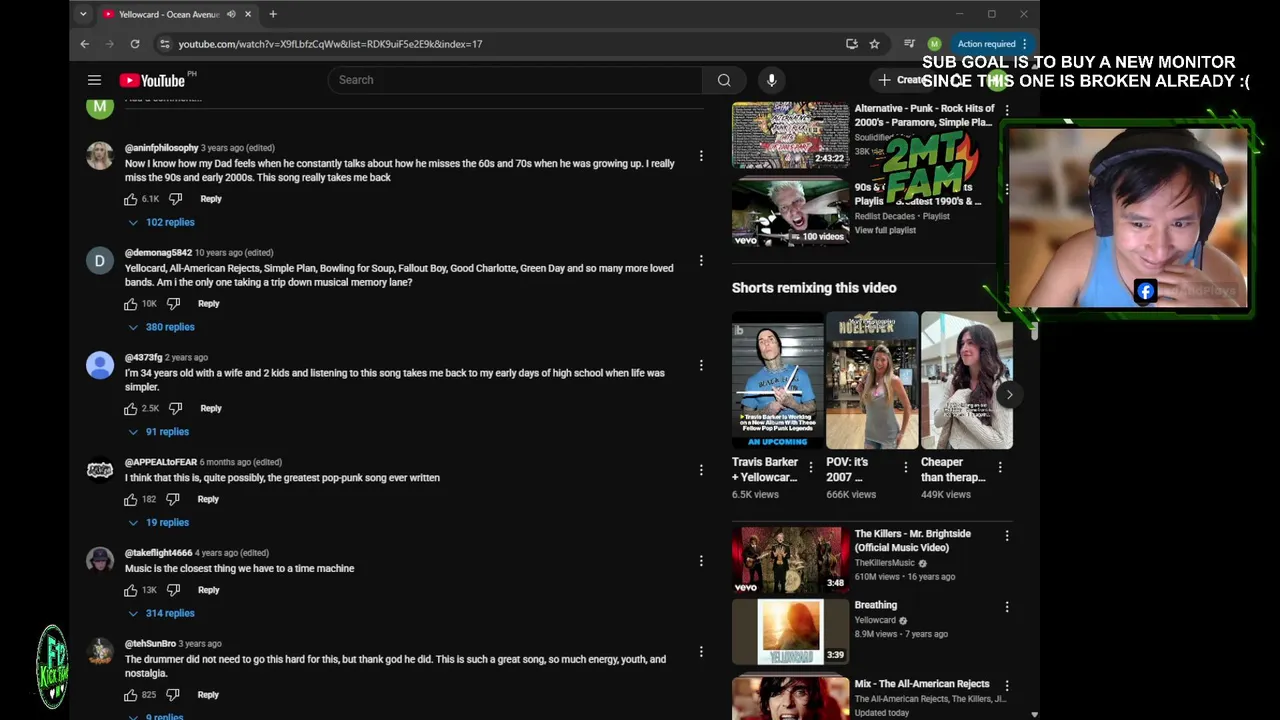Viewport: 1280px width, 720px height.
Task: Open Action required browser menu
Action: tap(993, 44)
